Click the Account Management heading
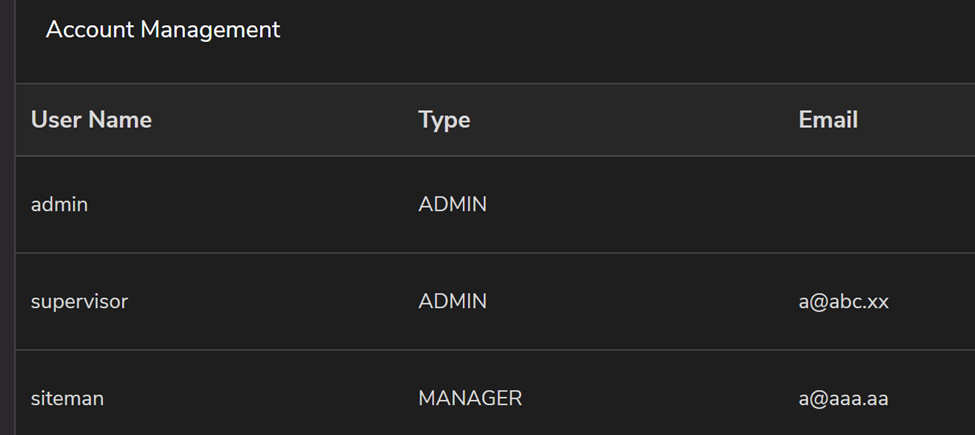Image resolution: width=975 pixels, height=435 pixels. pyautogui.click(x=163, y=29)
